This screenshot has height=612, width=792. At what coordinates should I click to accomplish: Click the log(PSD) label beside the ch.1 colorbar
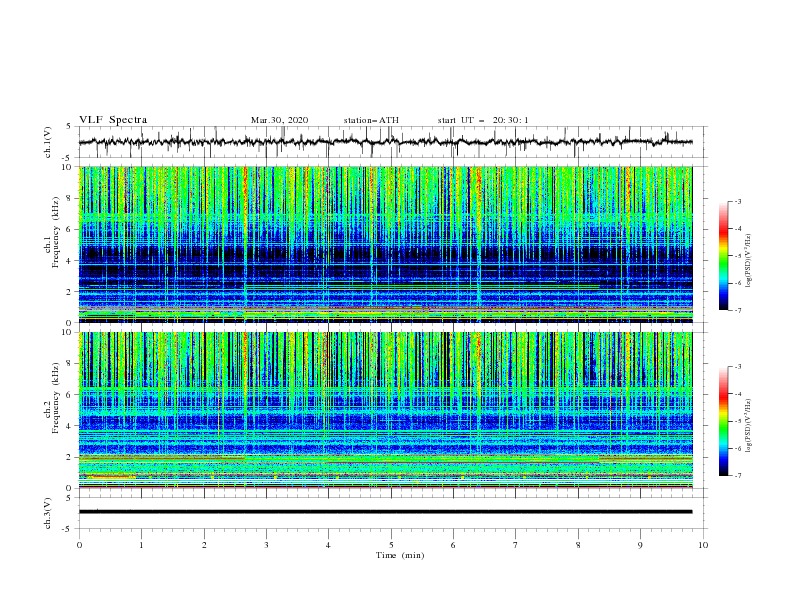[x=748, y=261]
